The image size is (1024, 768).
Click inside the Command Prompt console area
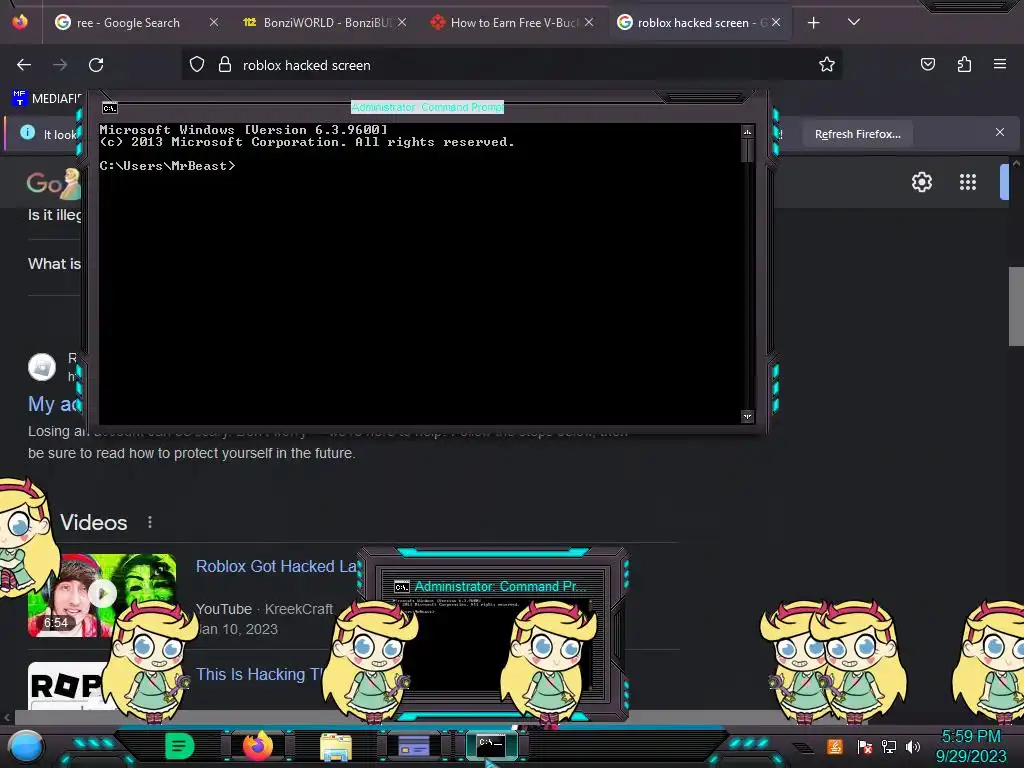point(420,274)
